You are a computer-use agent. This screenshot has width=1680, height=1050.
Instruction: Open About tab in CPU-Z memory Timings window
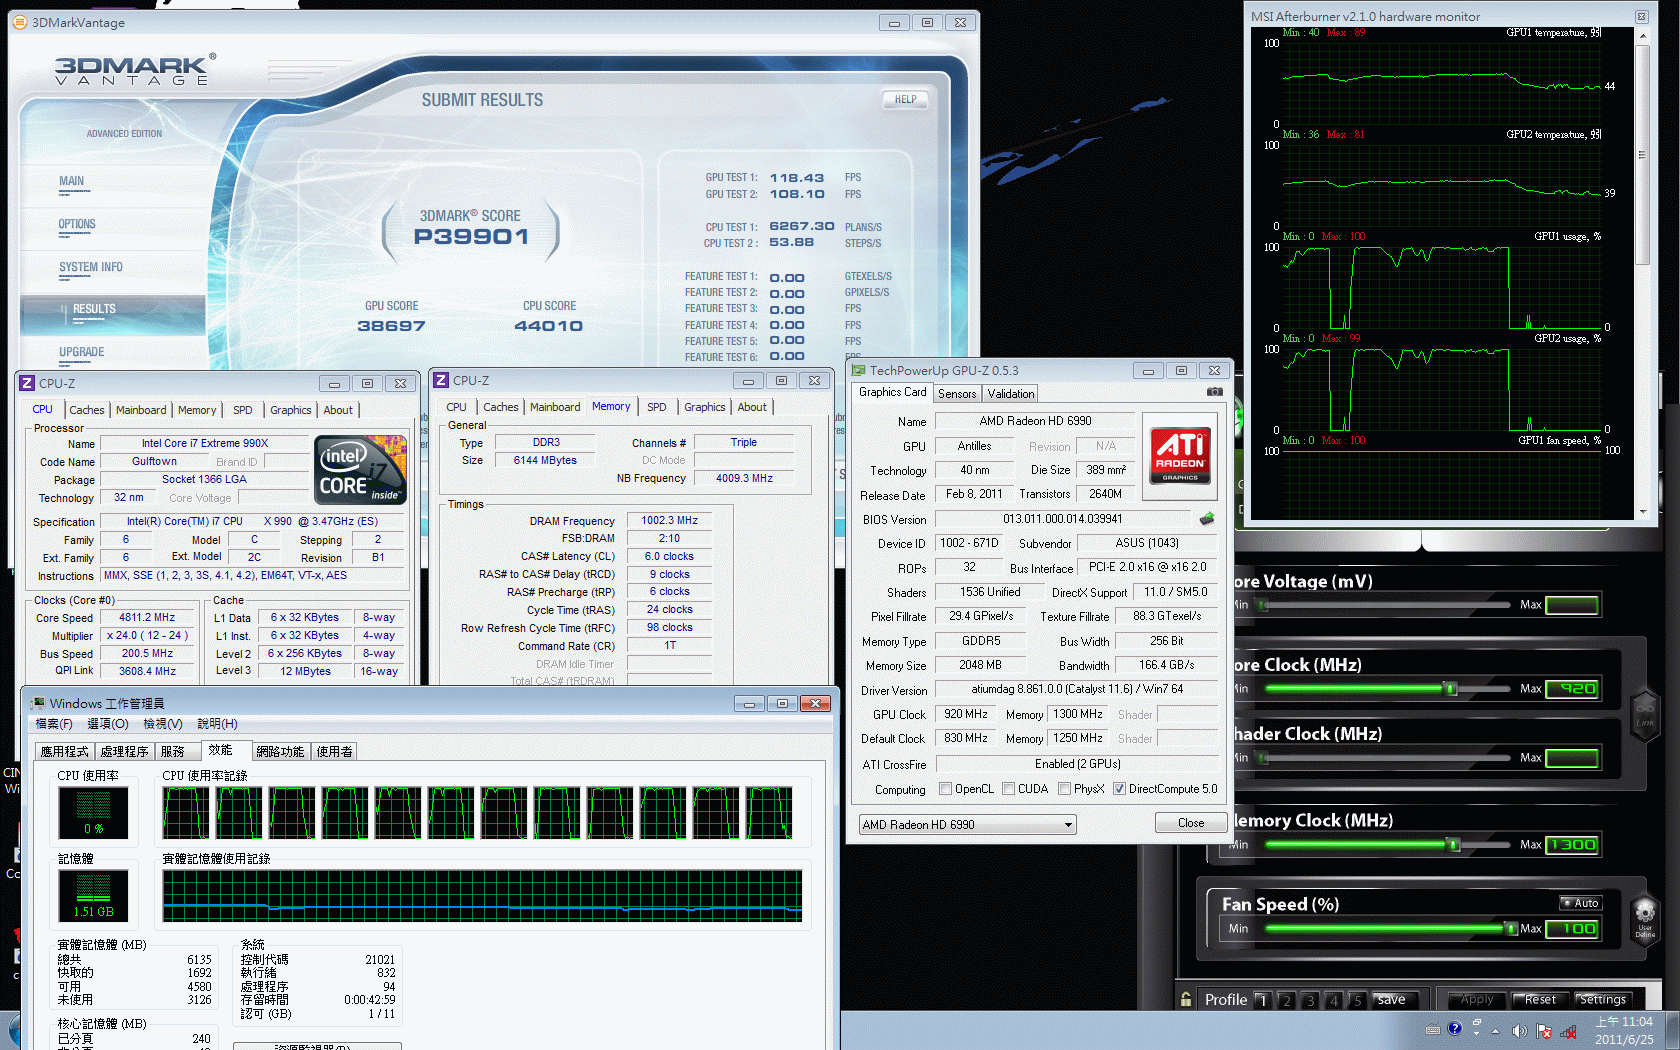752,407
